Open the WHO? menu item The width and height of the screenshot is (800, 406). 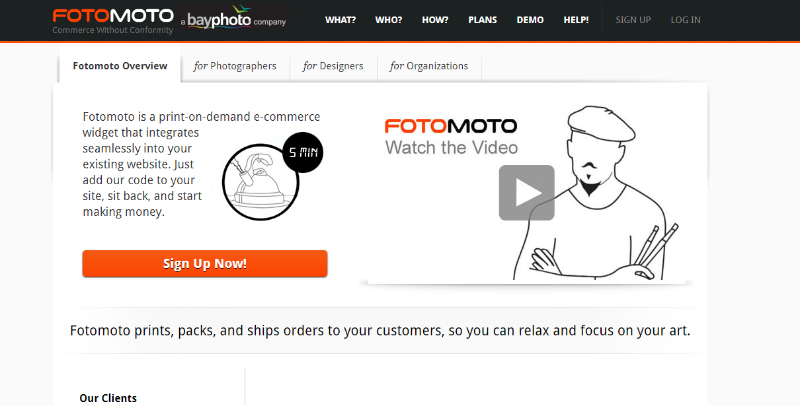[x=388, y=20]
